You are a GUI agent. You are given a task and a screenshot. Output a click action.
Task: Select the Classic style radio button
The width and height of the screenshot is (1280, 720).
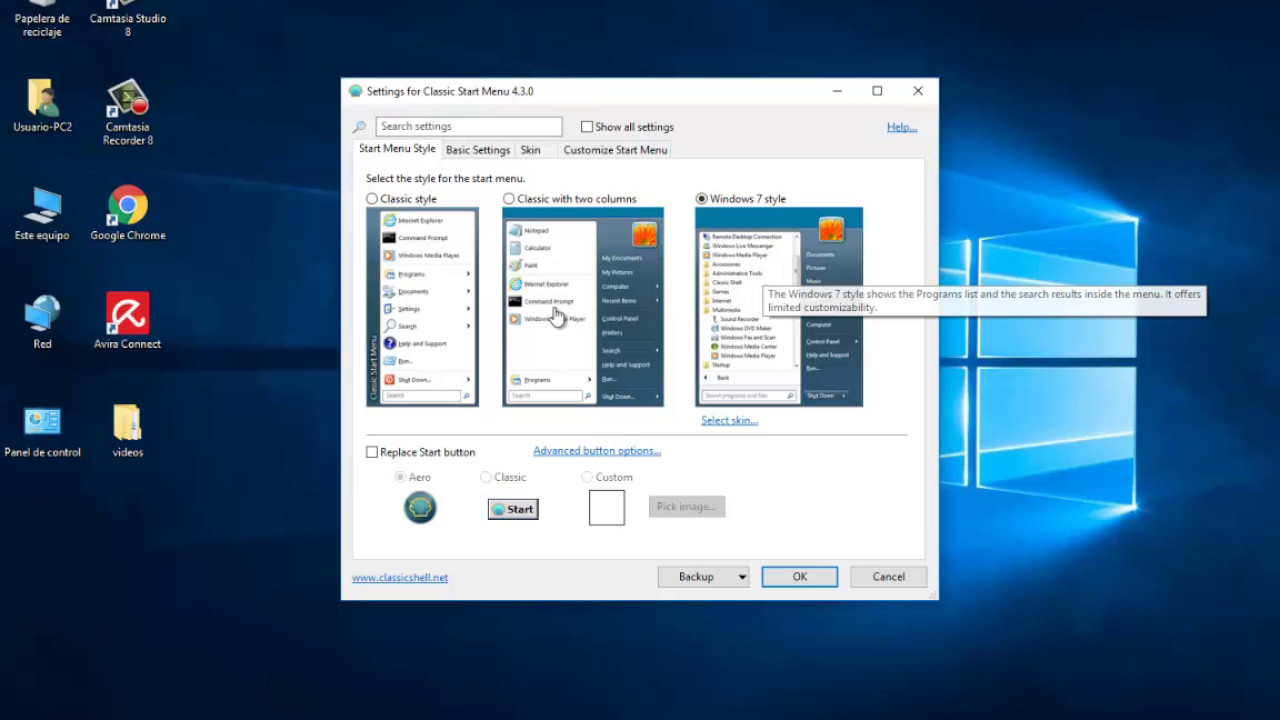(x=372, y=199)
